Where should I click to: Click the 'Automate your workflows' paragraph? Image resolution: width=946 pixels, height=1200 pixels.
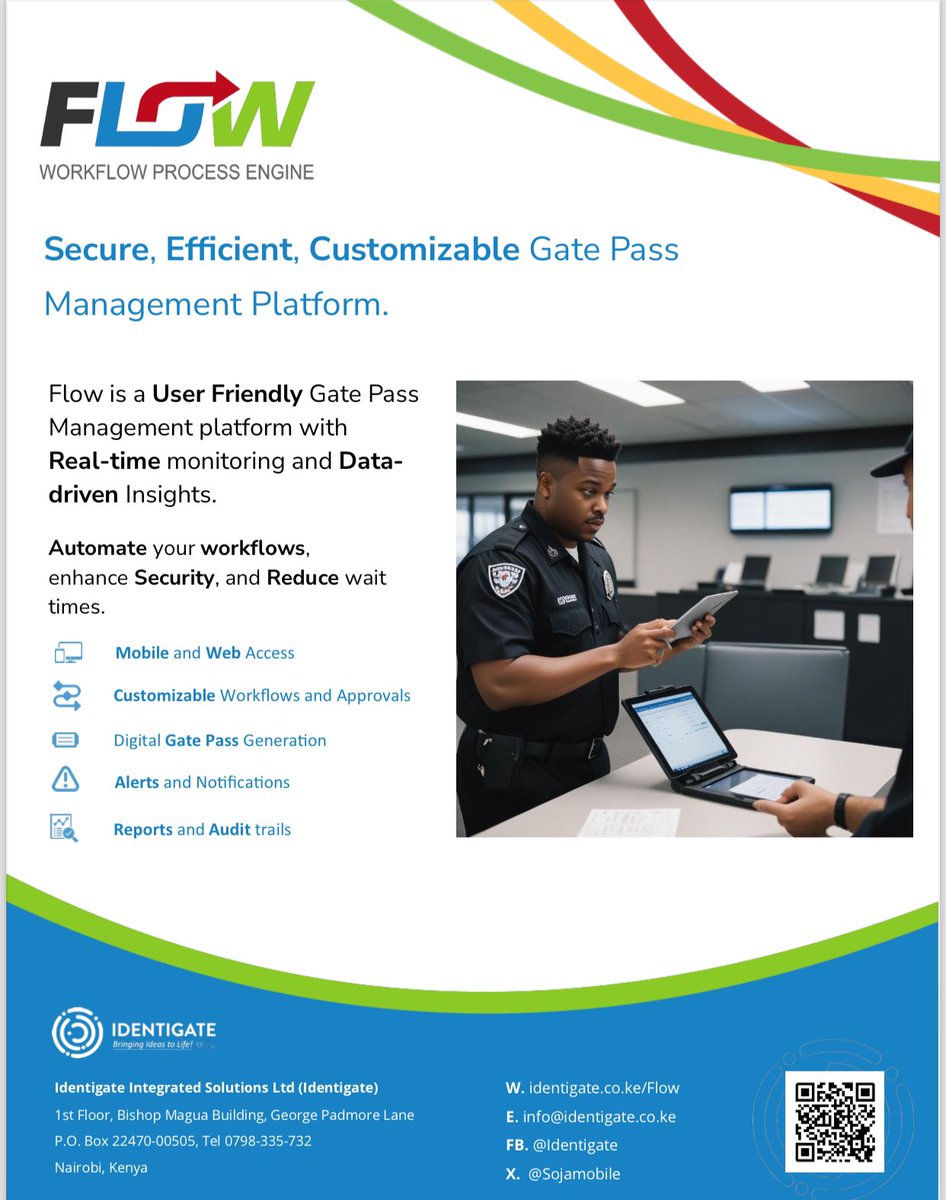point(218,578)
